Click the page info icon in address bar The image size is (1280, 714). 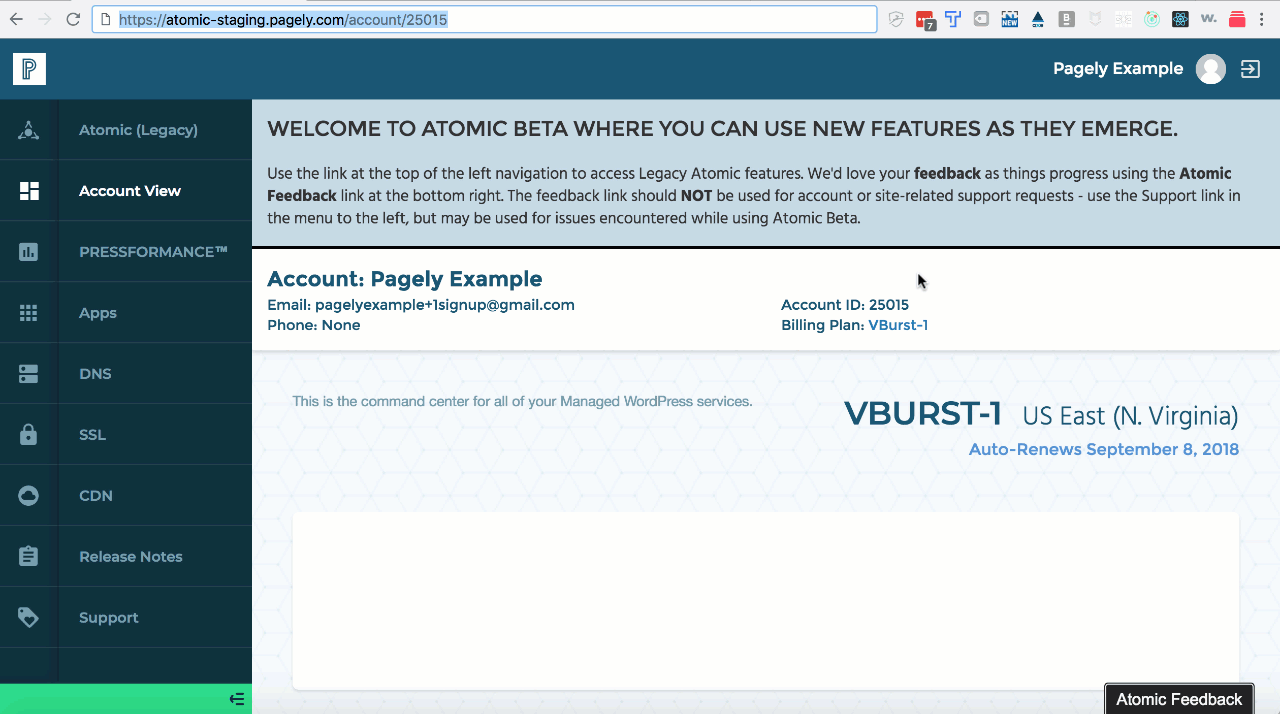pos(106,19)
